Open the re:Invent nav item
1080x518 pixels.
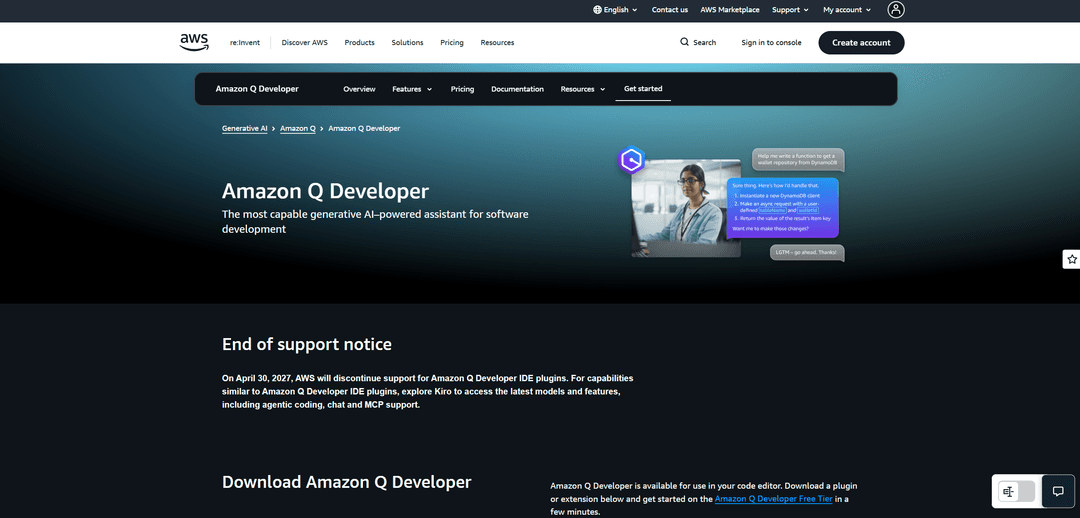point(245,43)
